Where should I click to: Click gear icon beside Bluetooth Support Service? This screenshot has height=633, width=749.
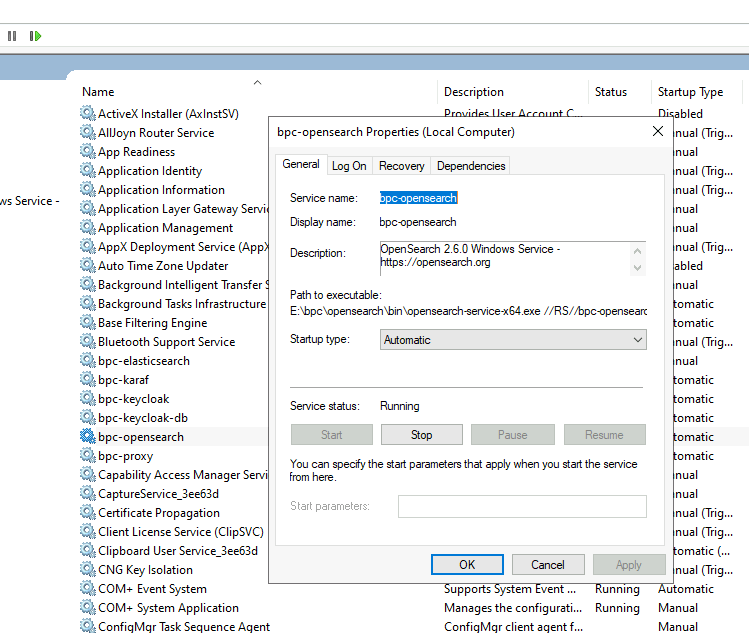[x=87, y=342]
